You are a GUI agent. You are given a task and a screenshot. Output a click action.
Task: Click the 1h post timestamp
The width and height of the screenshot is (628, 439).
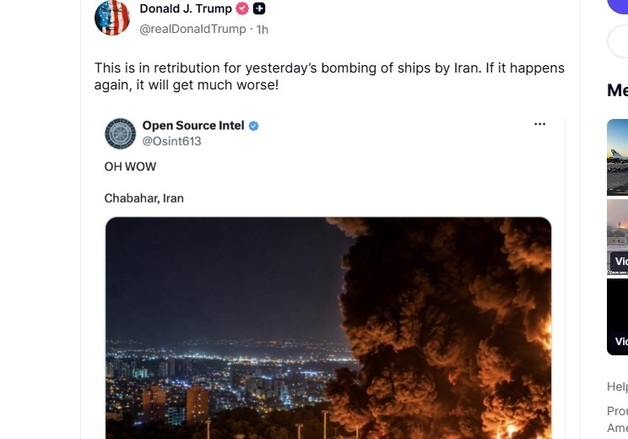[262, 30]
